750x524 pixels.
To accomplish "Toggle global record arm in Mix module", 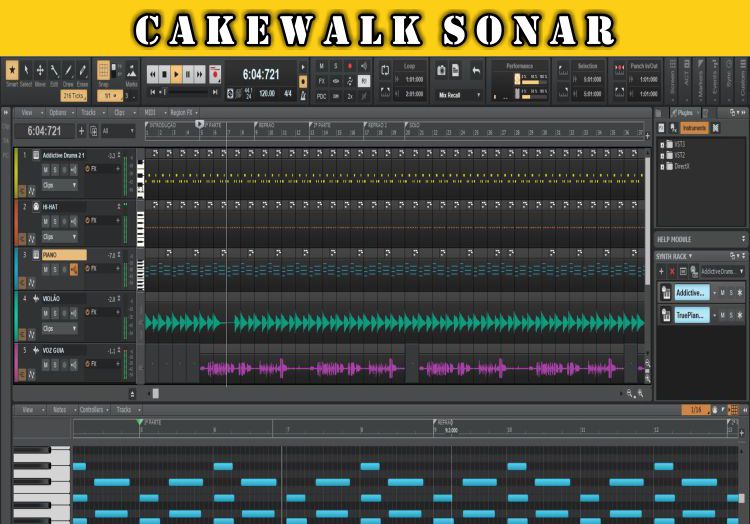I will [x=350, y=66].
